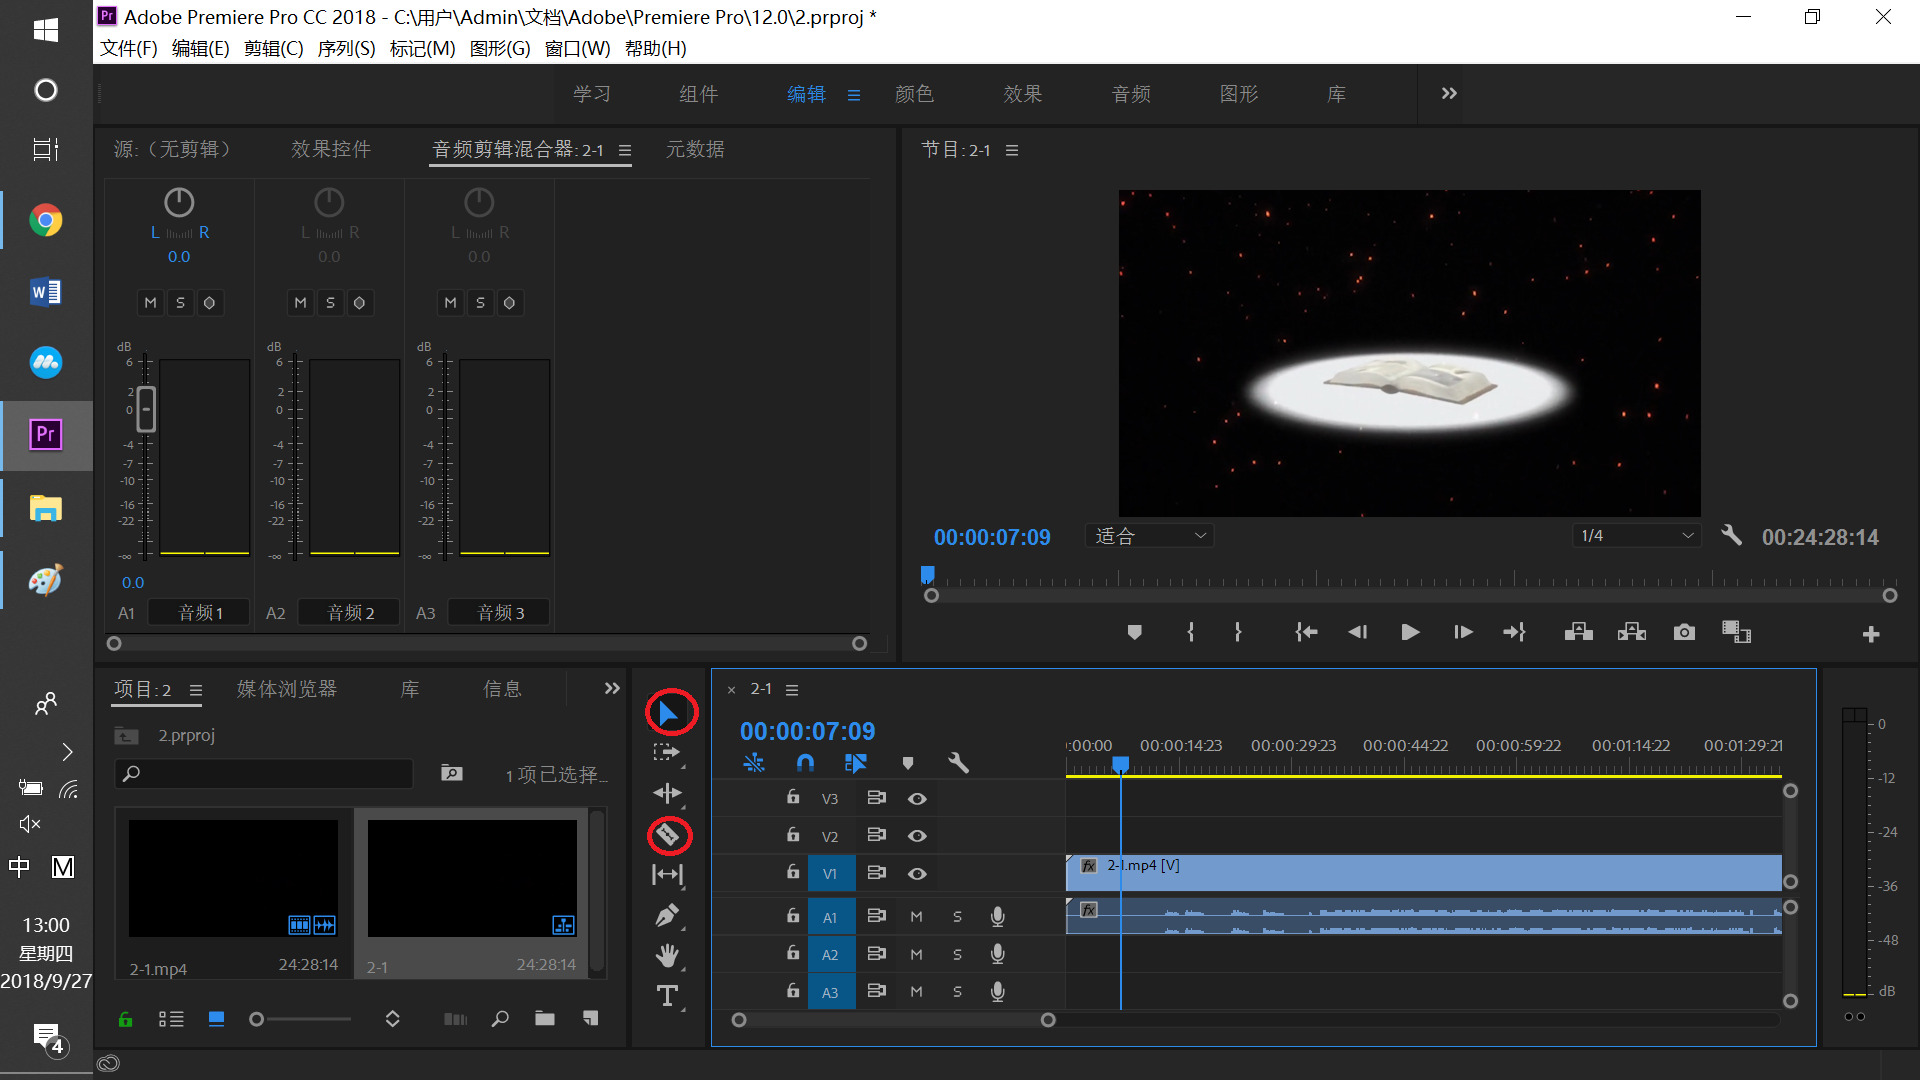Click Export Frame camera icon

[x=1684, y=632]
